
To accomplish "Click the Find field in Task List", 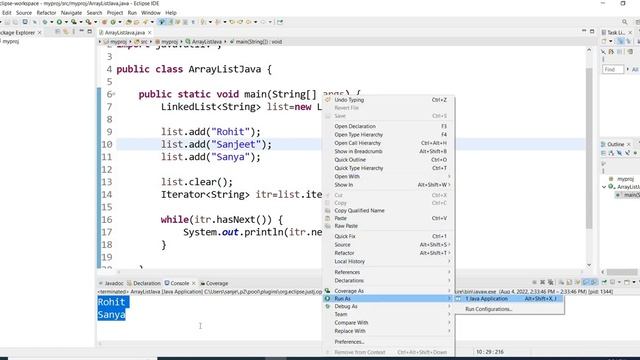I will (613, 70).
